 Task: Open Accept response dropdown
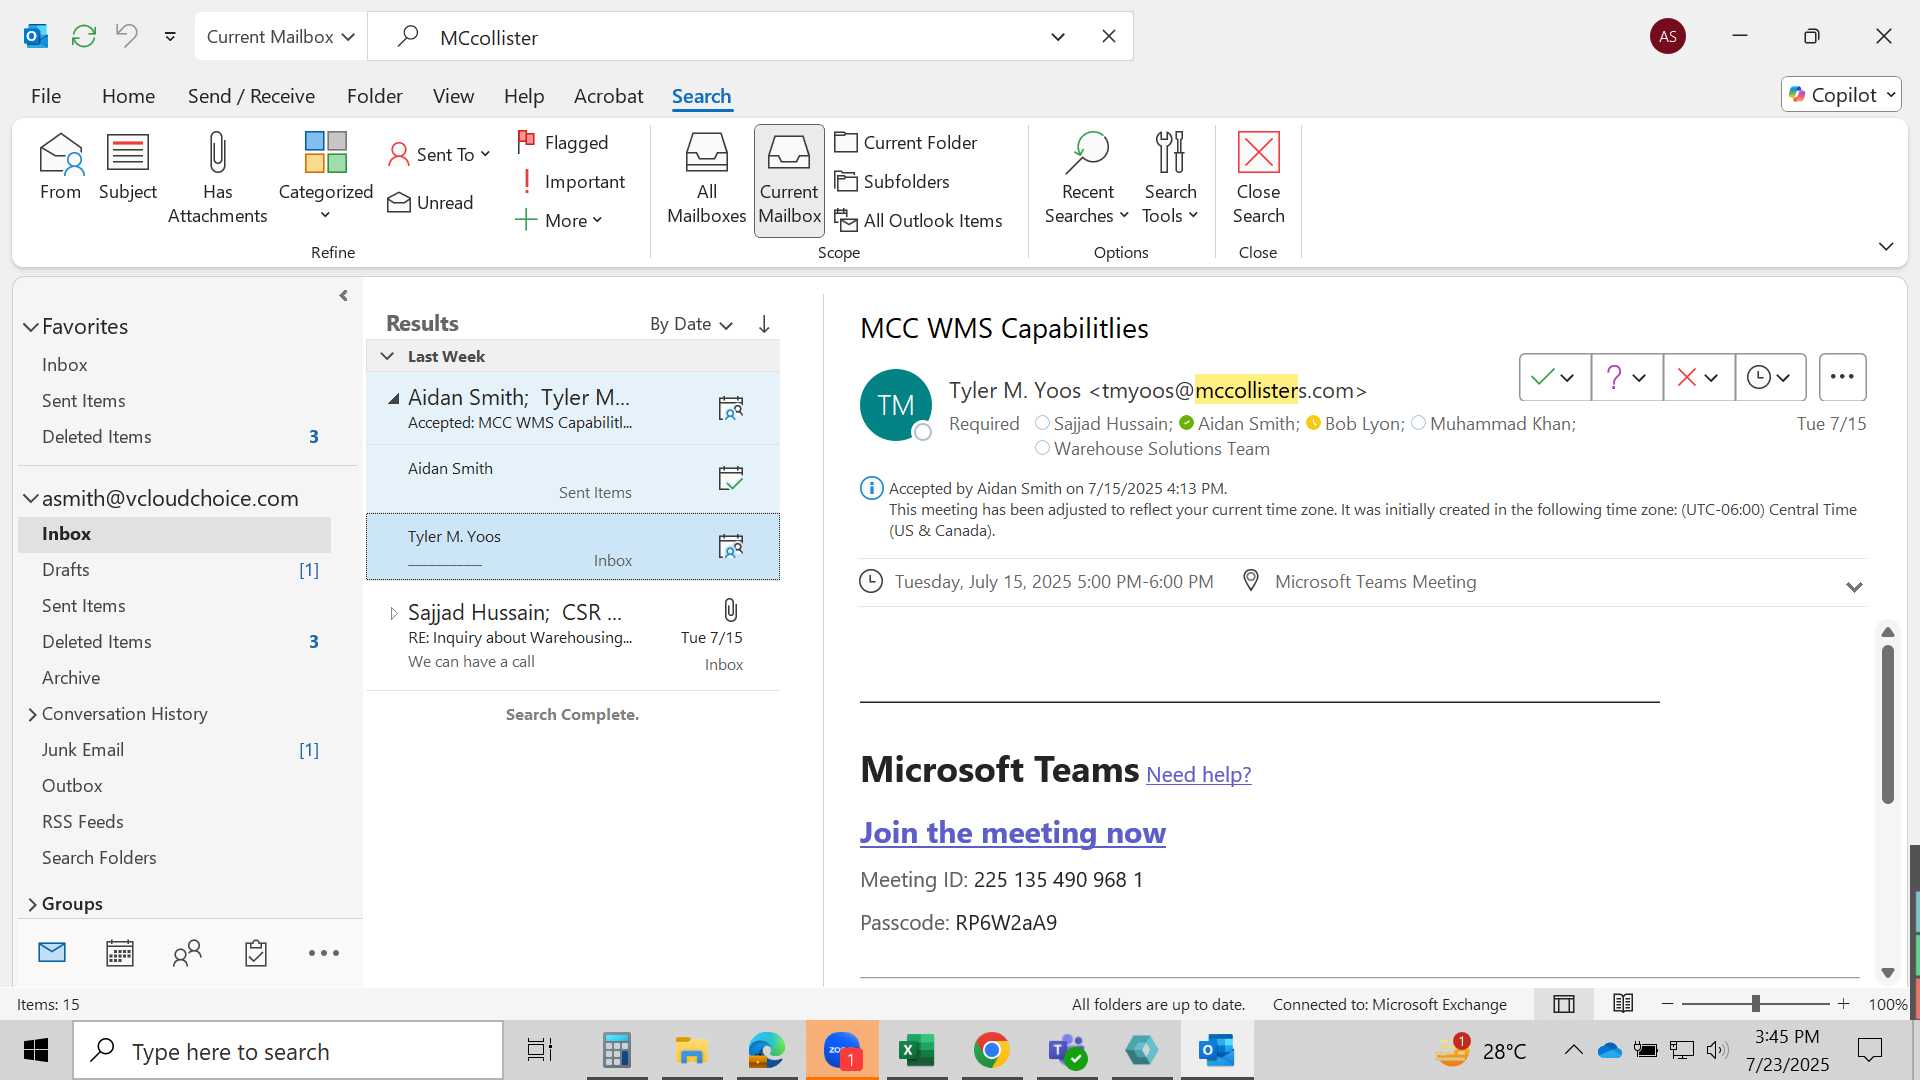(x=1568, y=377)
